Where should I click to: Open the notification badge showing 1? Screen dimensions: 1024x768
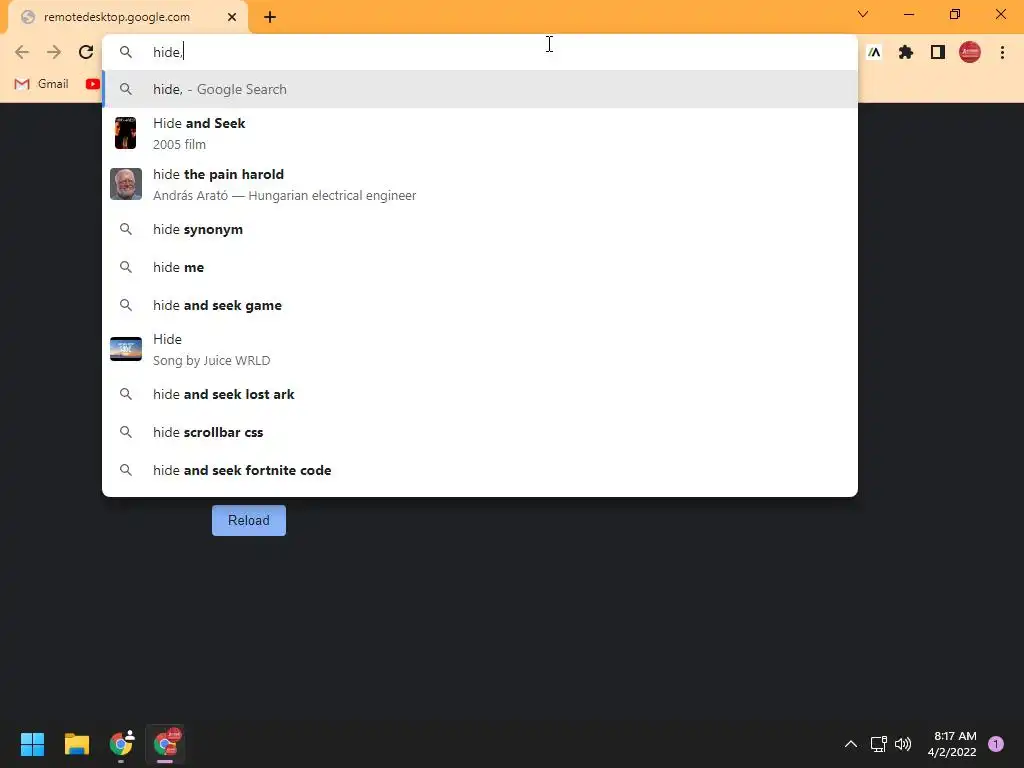pos(996,744)
